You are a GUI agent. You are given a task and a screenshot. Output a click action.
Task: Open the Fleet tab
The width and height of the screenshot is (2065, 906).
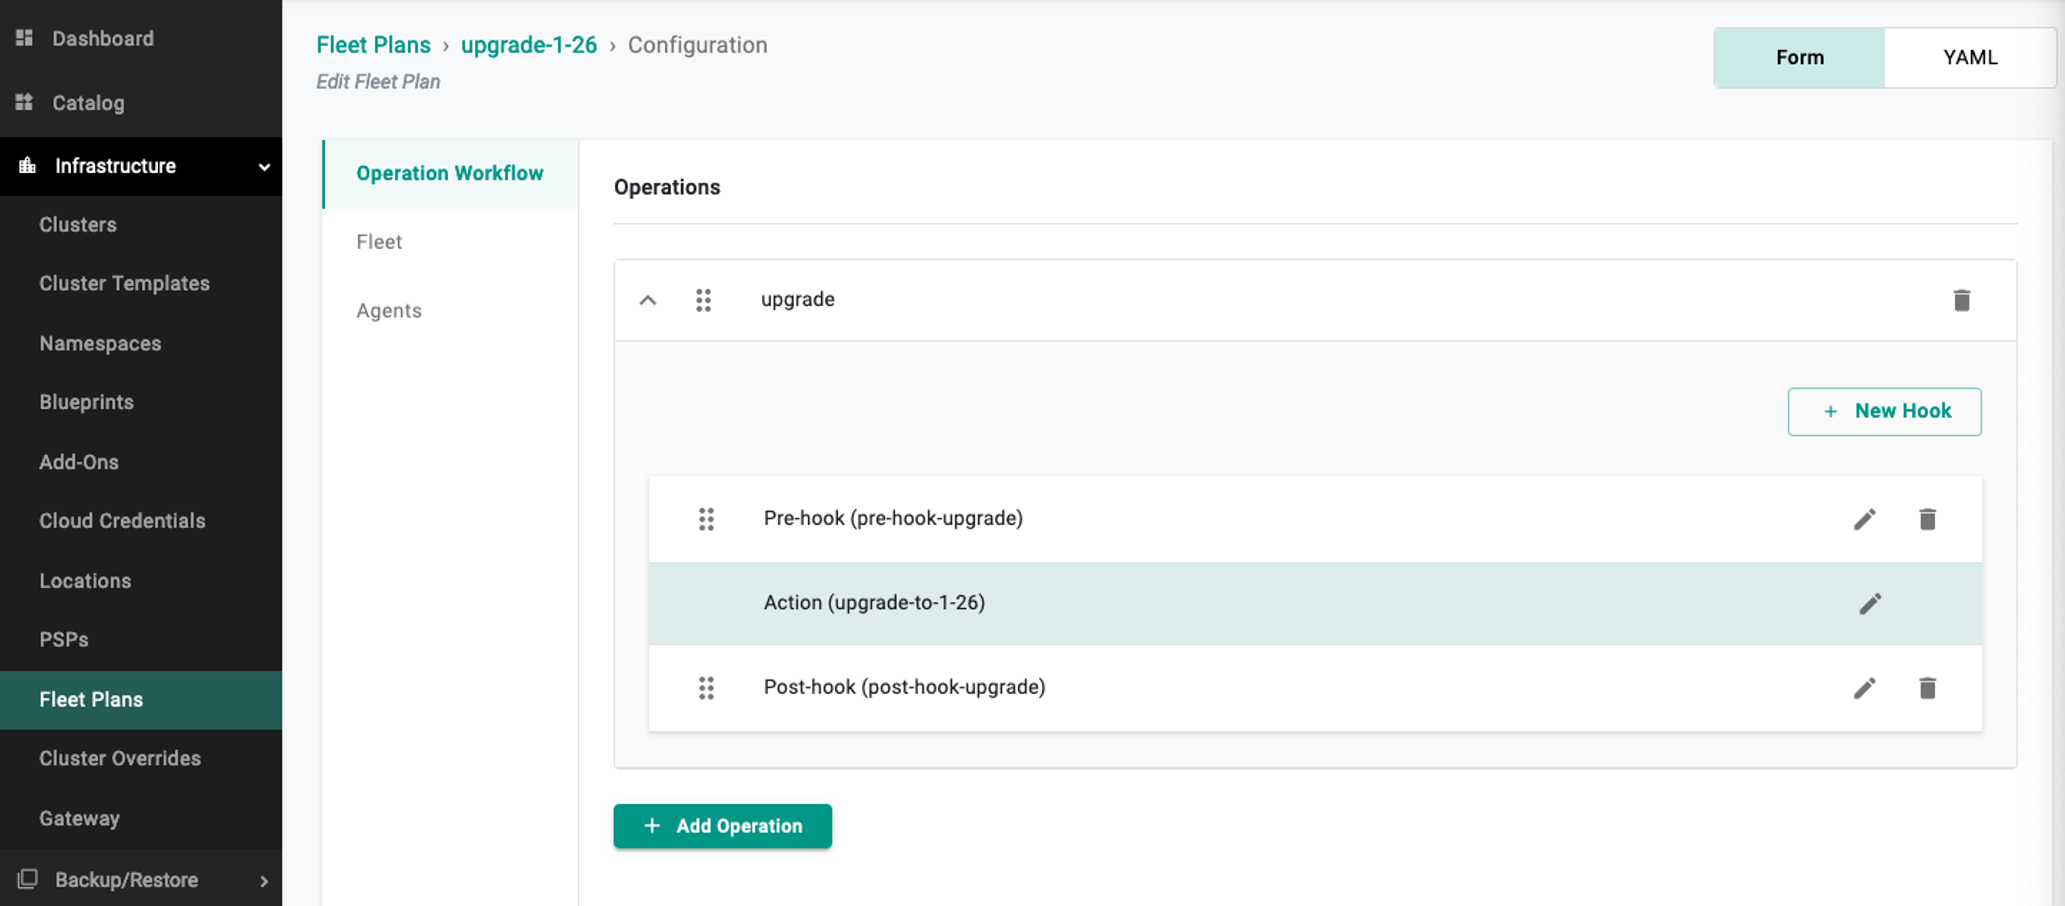(x=379, y=242)
